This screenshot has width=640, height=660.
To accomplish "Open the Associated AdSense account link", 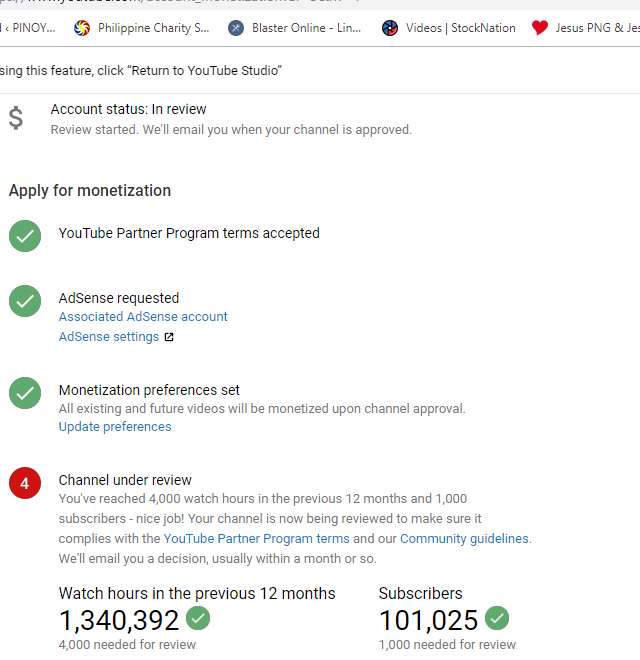I will click(x=143, y=317).
